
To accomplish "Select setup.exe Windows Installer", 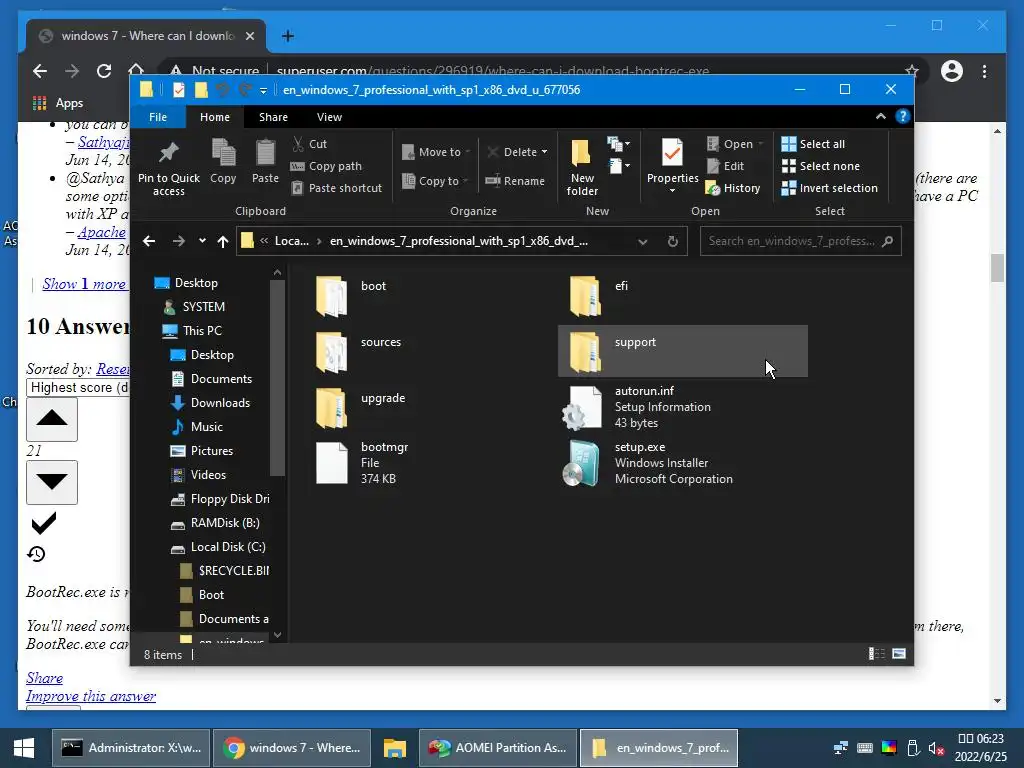I will (682, 464).
